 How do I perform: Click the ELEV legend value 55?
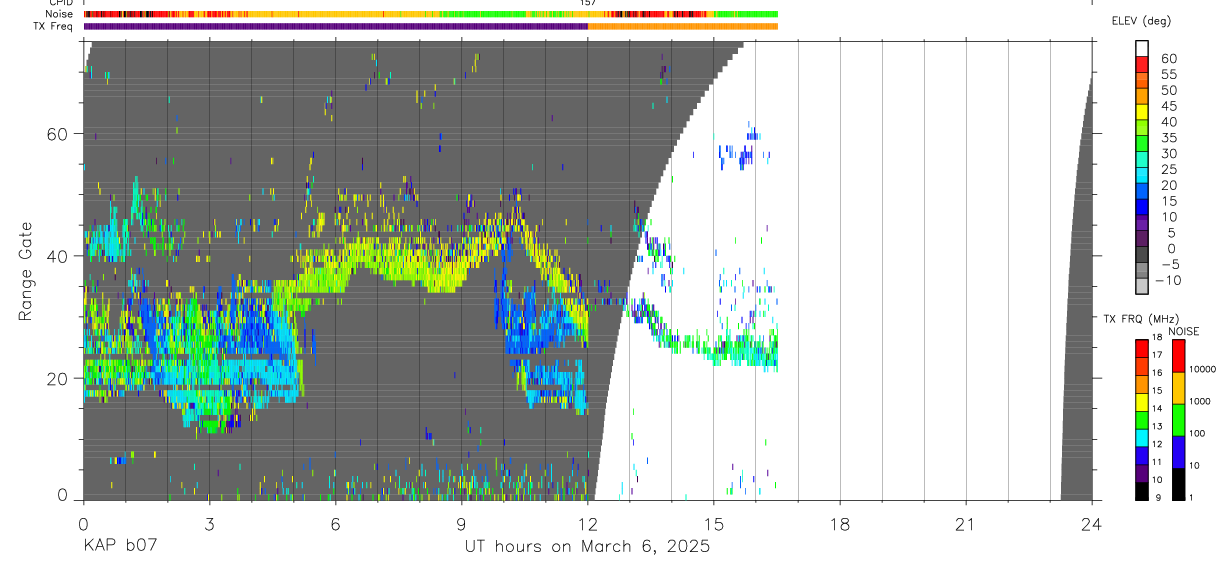(1167, 74)
